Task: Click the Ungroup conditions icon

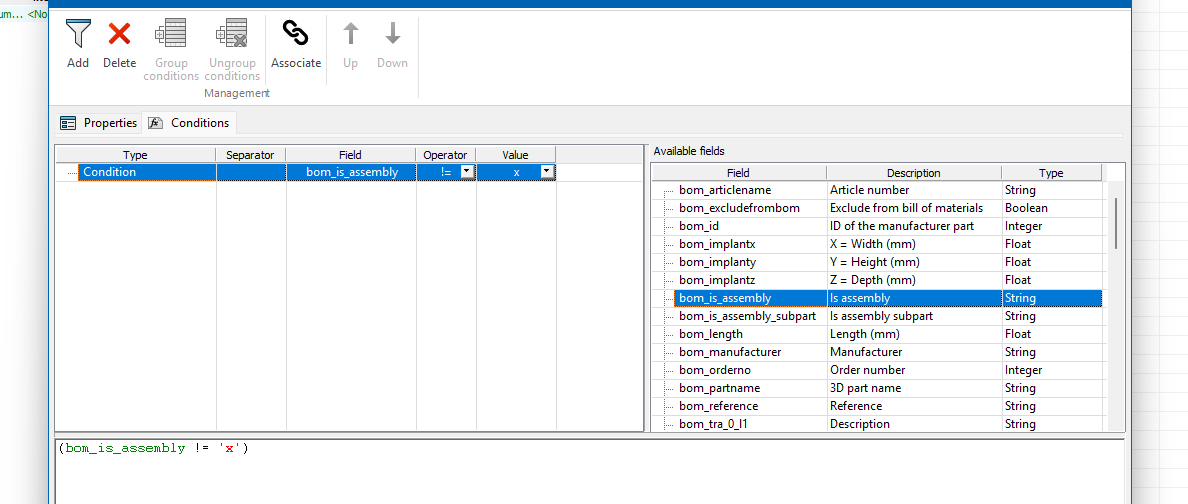Action: 232,35
